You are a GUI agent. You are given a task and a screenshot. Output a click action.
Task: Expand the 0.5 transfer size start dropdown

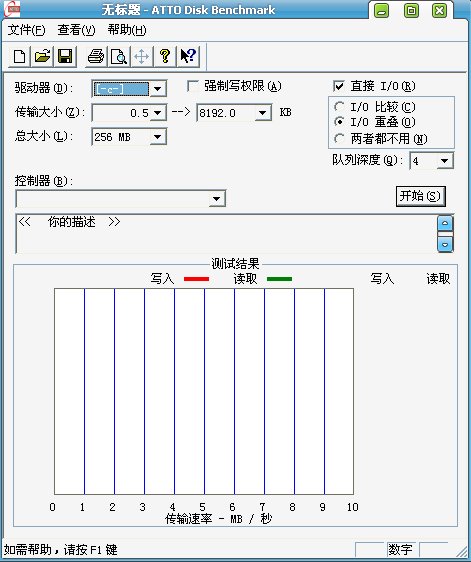(158, 113)
